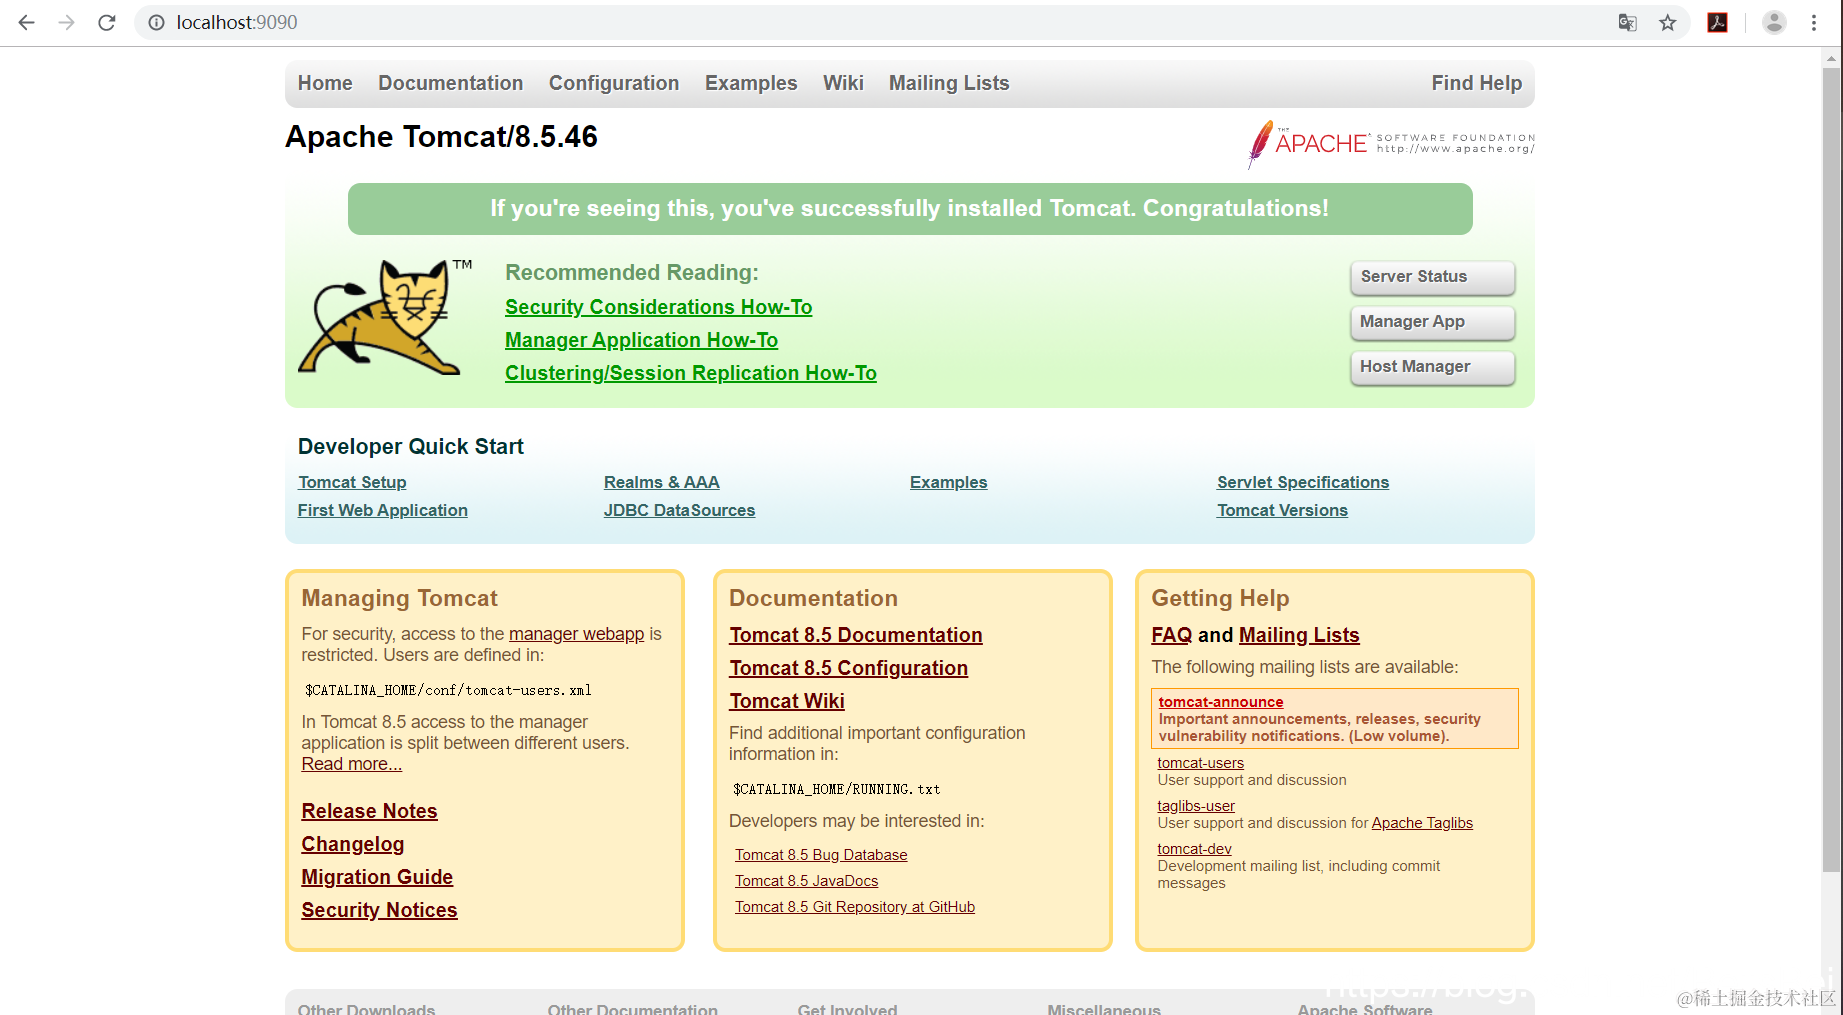This screenshot has height=1015, width=1843.
Task: Open the Home navigation item
Action: [325, 83]
